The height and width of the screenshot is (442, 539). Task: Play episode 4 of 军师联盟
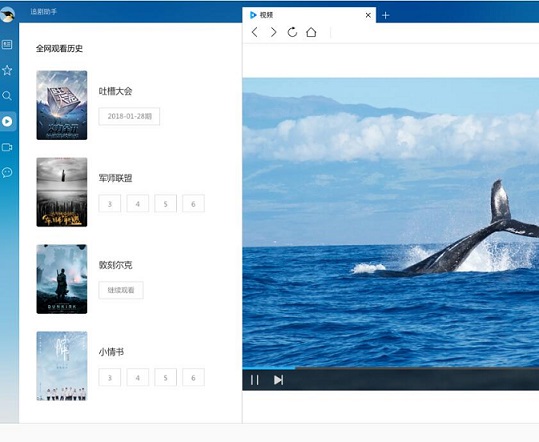pyautogui.click(x=138, y=204)
